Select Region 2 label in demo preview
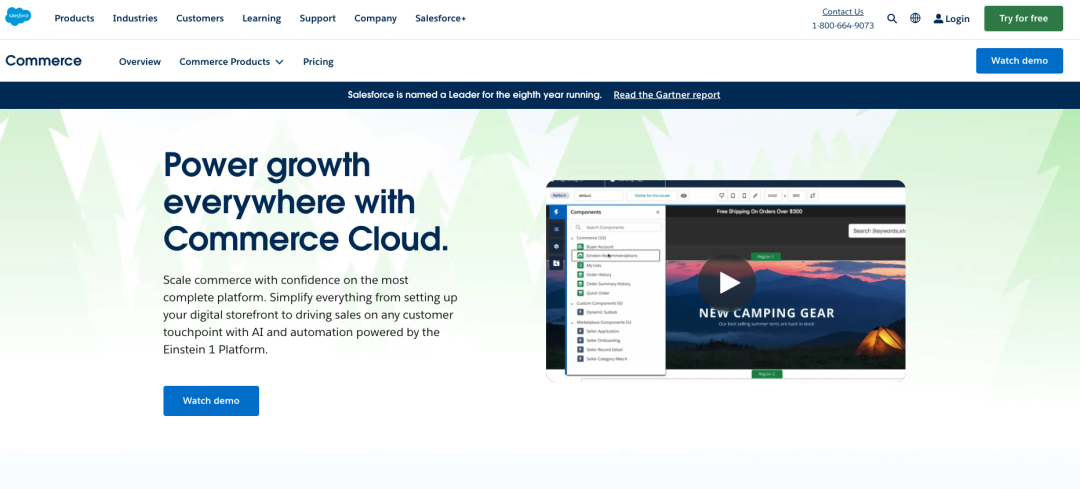The width and height of the screenshot is (1080, 489). click(767, 374)
